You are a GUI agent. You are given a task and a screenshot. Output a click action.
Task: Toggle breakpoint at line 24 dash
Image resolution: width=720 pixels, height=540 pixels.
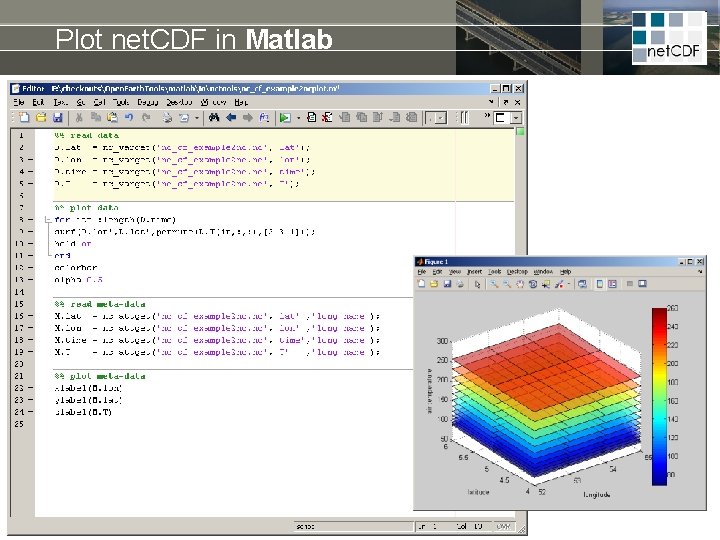coord(30,412)
